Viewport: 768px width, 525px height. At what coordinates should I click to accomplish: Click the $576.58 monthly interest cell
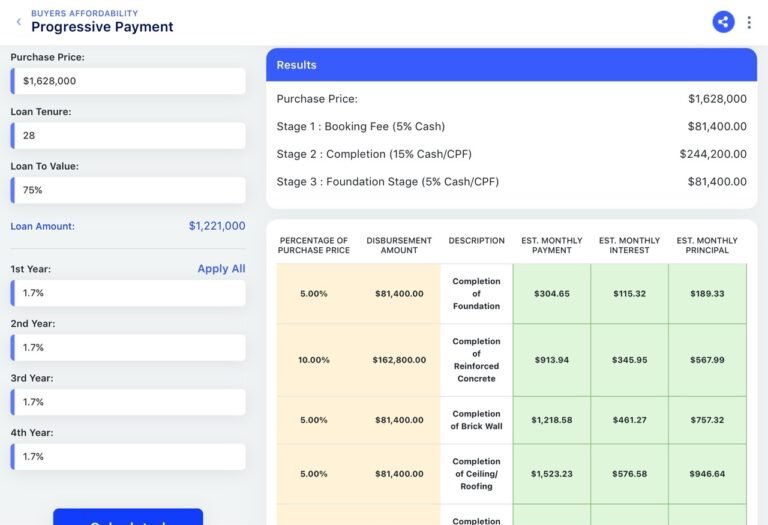click(x=629, y=474)
